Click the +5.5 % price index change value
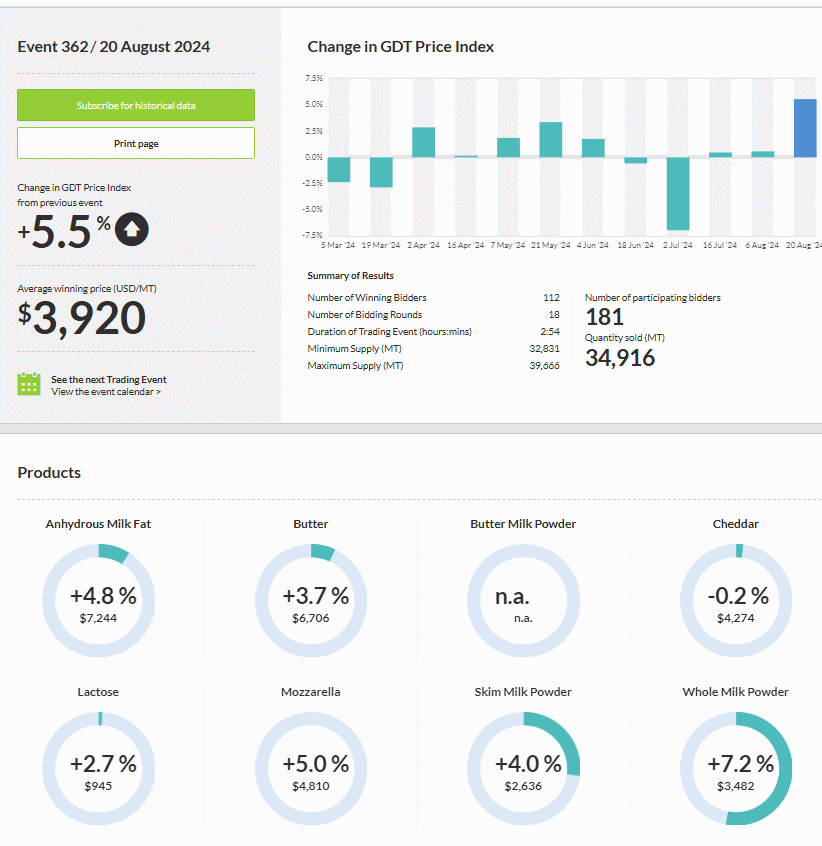The height and width of the screenshot is (846, 822). [x=64, y=231]
